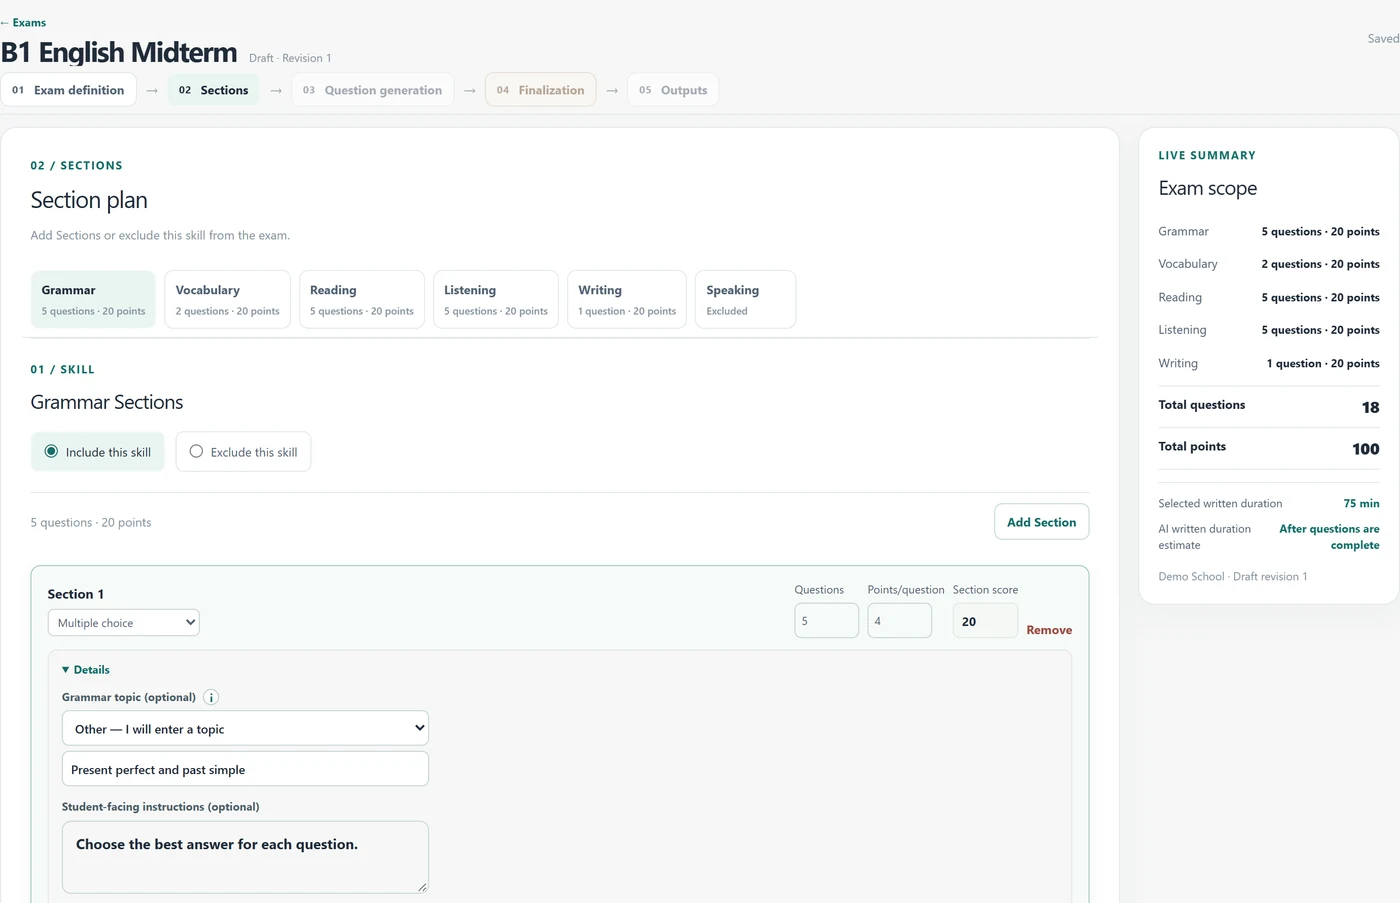
Task: Click the custom grammar topic text field
Action: (245, 769)
